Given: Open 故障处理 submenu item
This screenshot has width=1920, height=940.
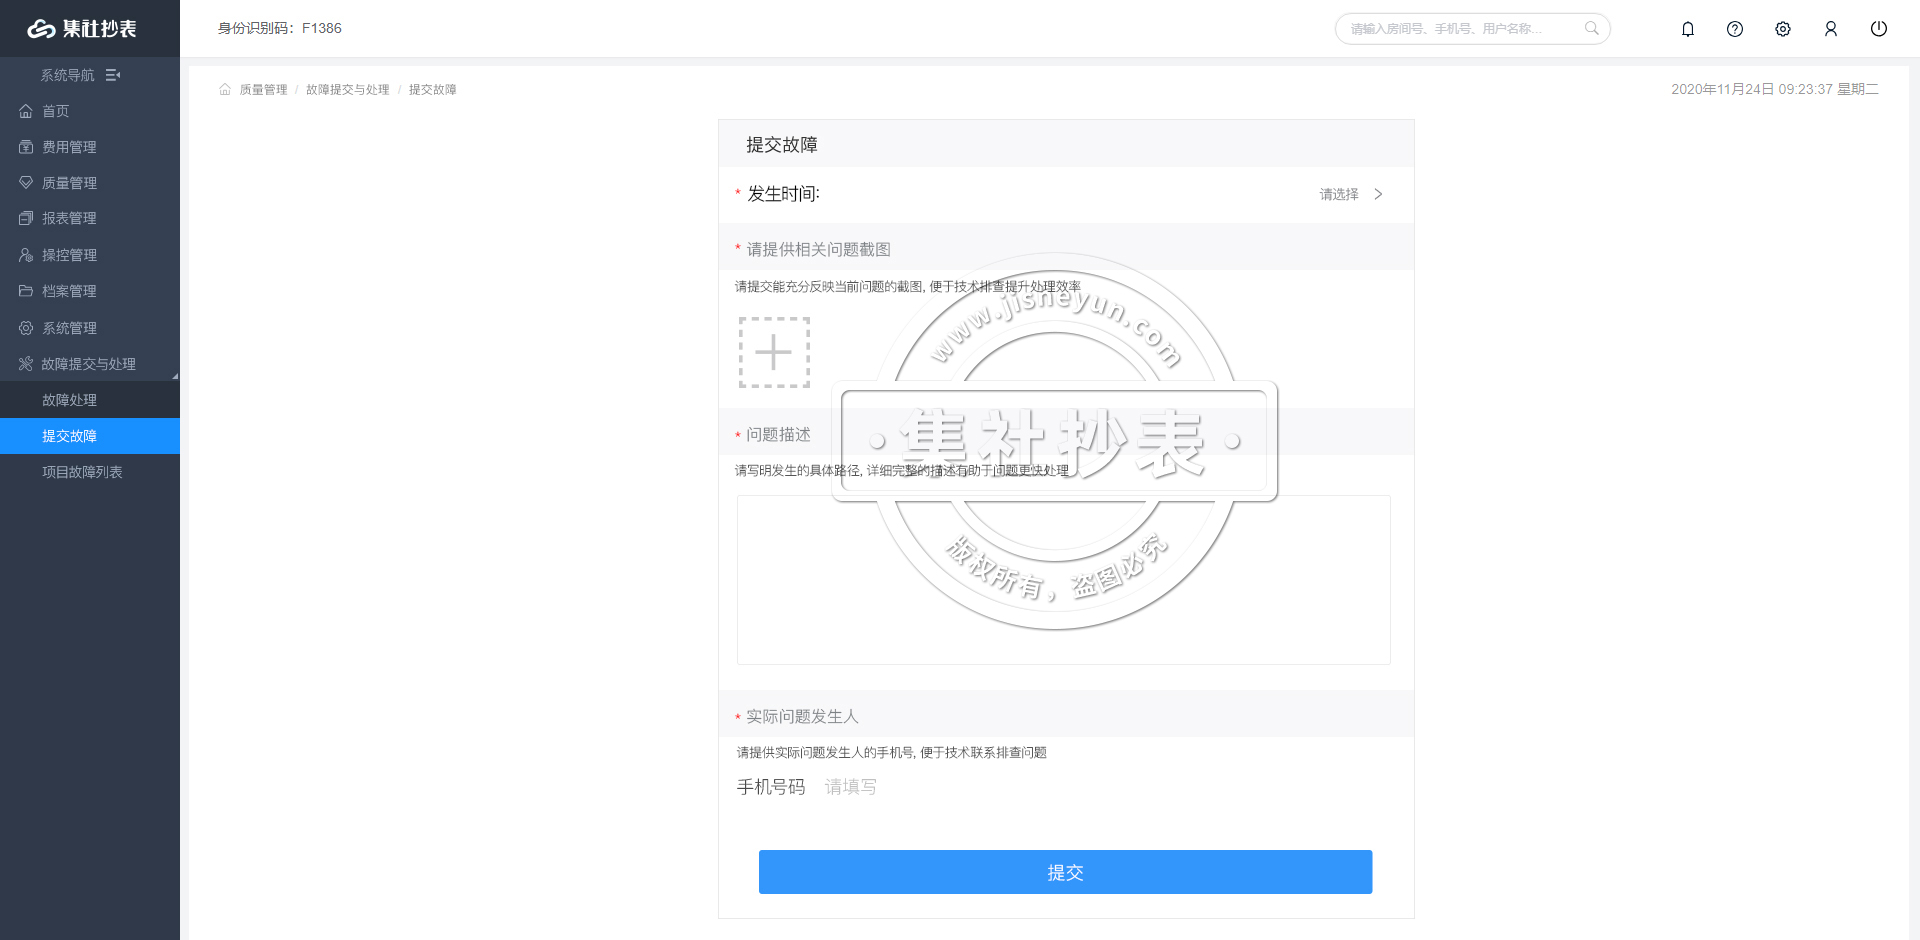Looking at the screenshot, I should [x=69, y=400].
